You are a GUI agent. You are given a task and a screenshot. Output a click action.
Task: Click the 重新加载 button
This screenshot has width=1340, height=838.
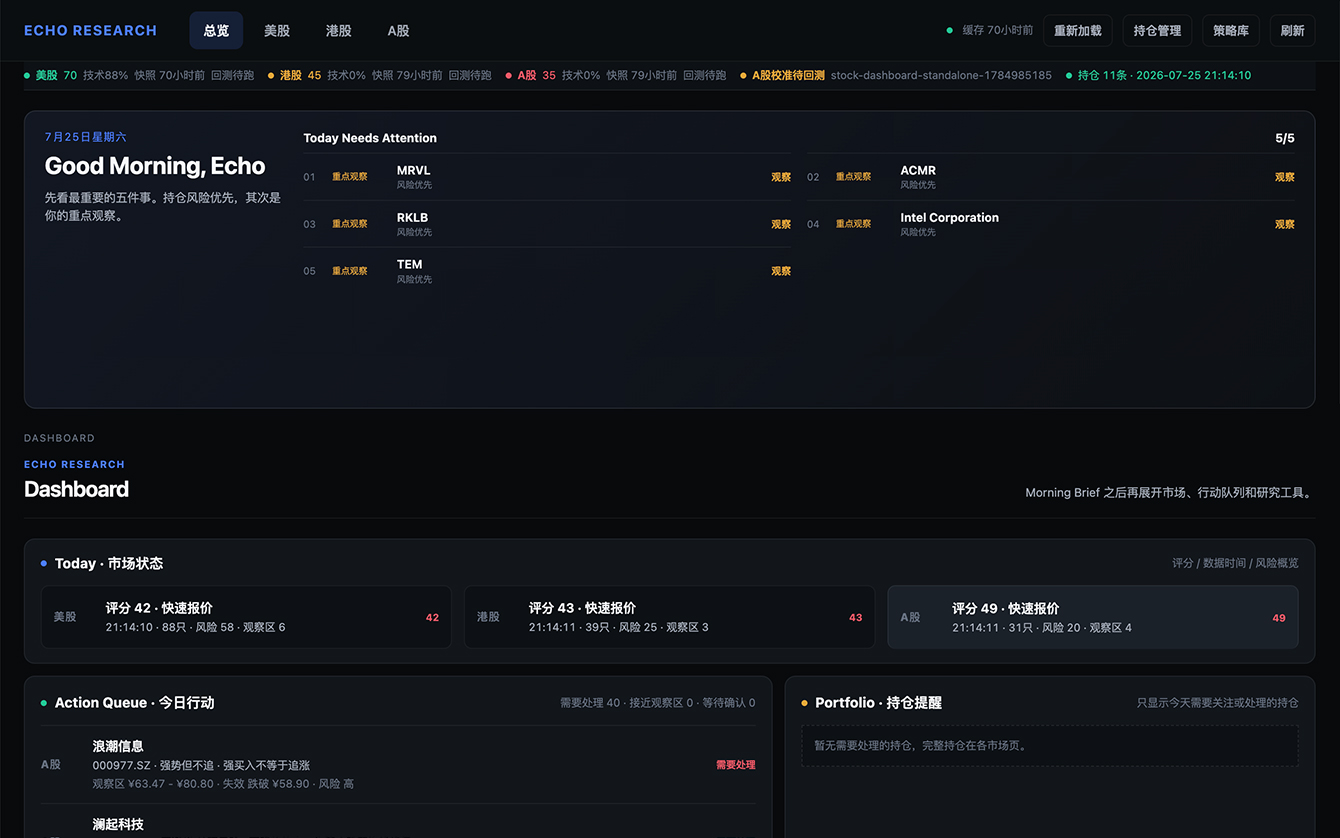point(1078,31)
